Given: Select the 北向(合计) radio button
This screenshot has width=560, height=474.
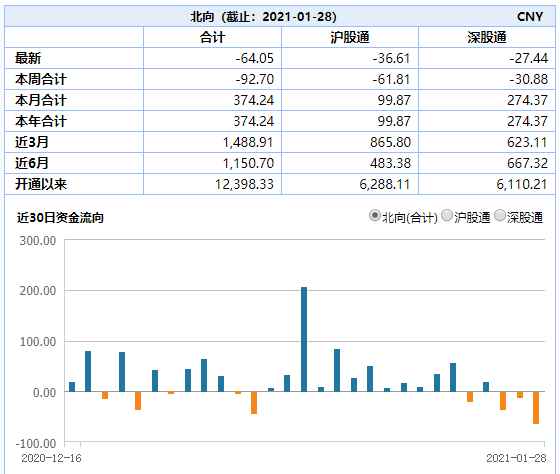Looking at the screenshot, I should tap(374, 216).
